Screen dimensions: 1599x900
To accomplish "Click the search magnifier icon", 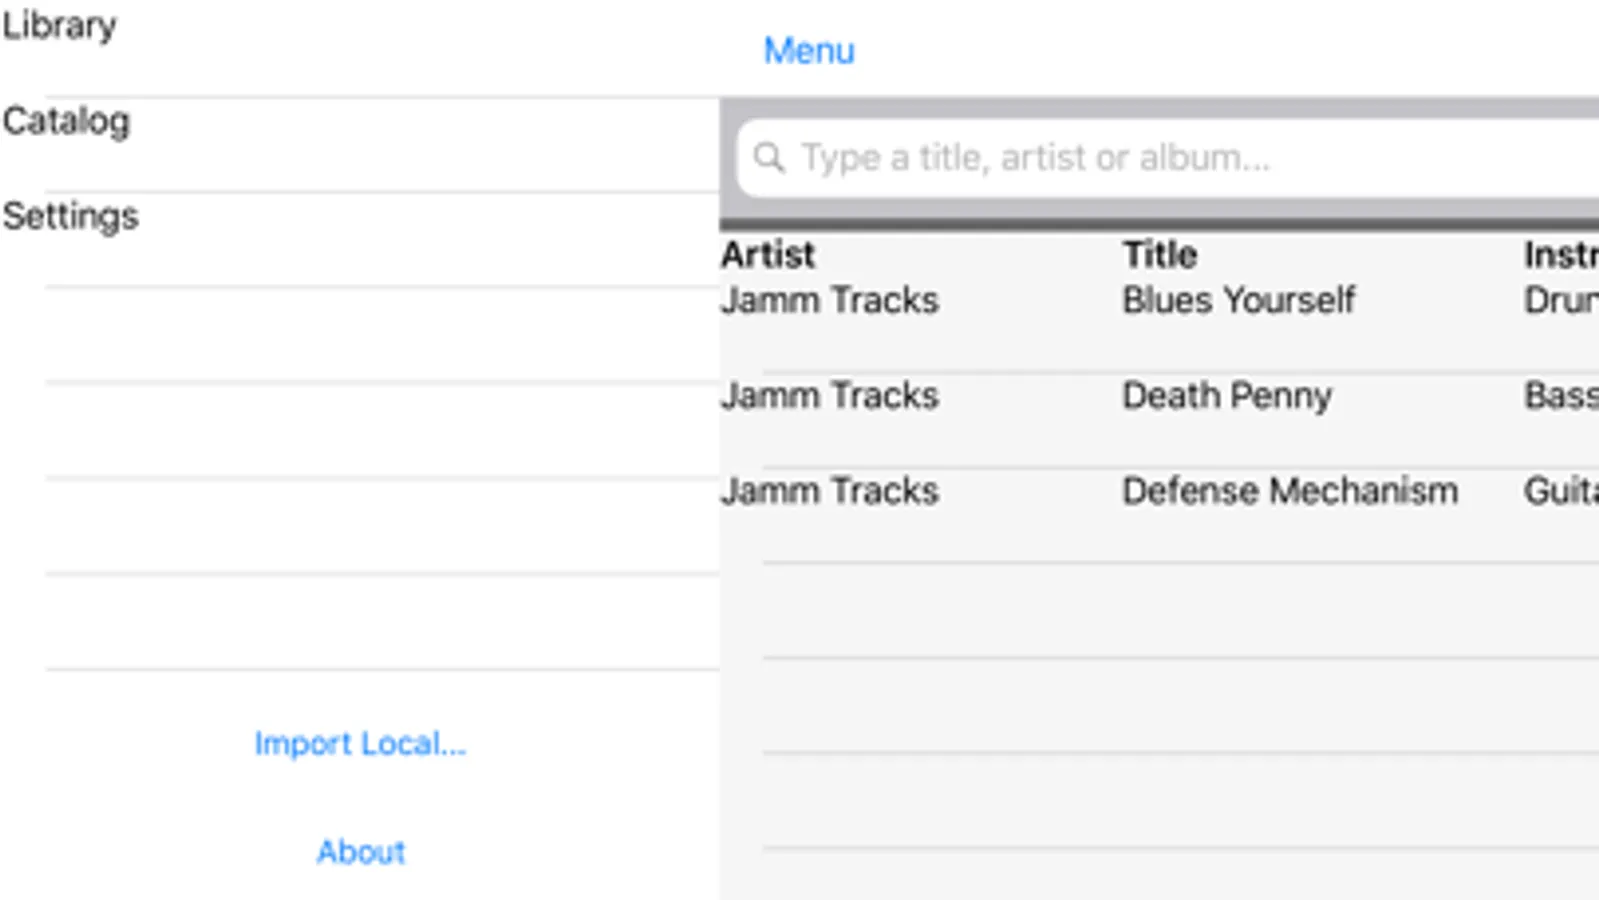I will [x=768, y=157].
